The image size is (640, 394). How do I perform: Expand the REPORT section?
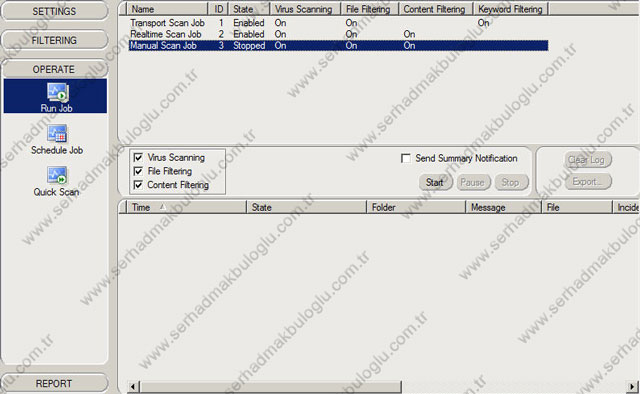tap(54, 383)
